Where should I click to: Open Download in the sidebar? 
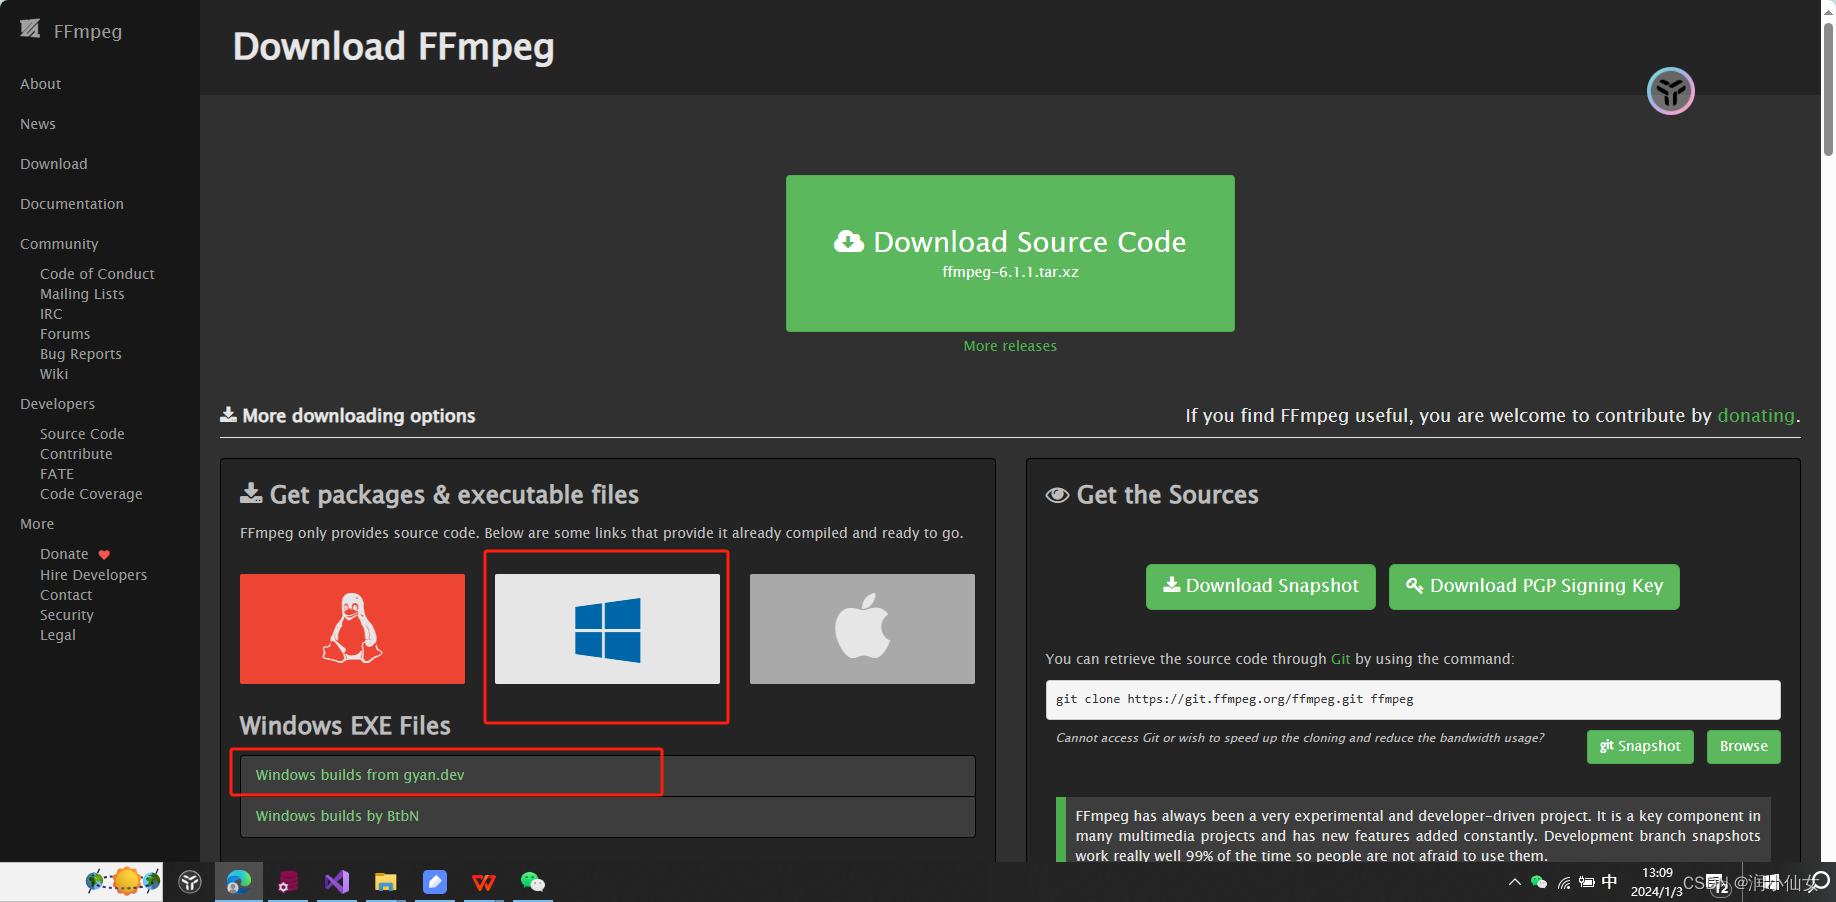(x=54, y=164)
